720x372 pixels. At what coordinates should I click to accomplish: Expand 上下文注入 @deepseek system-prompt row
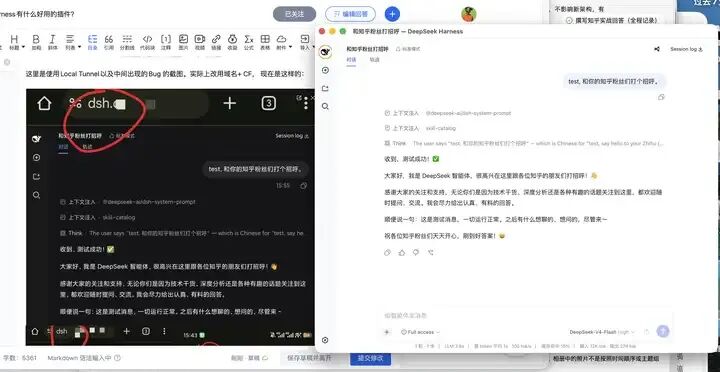447,113
